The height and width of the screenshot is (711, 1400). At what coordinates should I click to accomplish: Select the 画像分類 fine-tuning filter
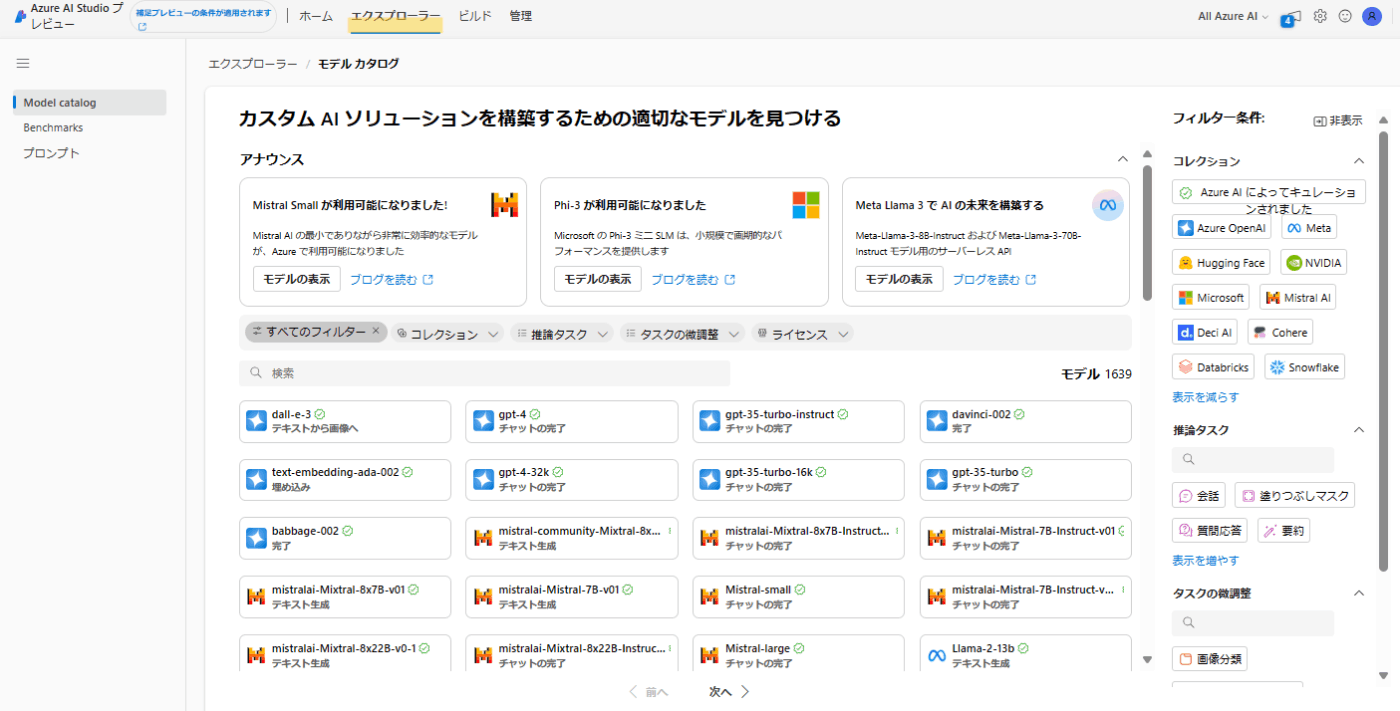[x=1209, y=659]
